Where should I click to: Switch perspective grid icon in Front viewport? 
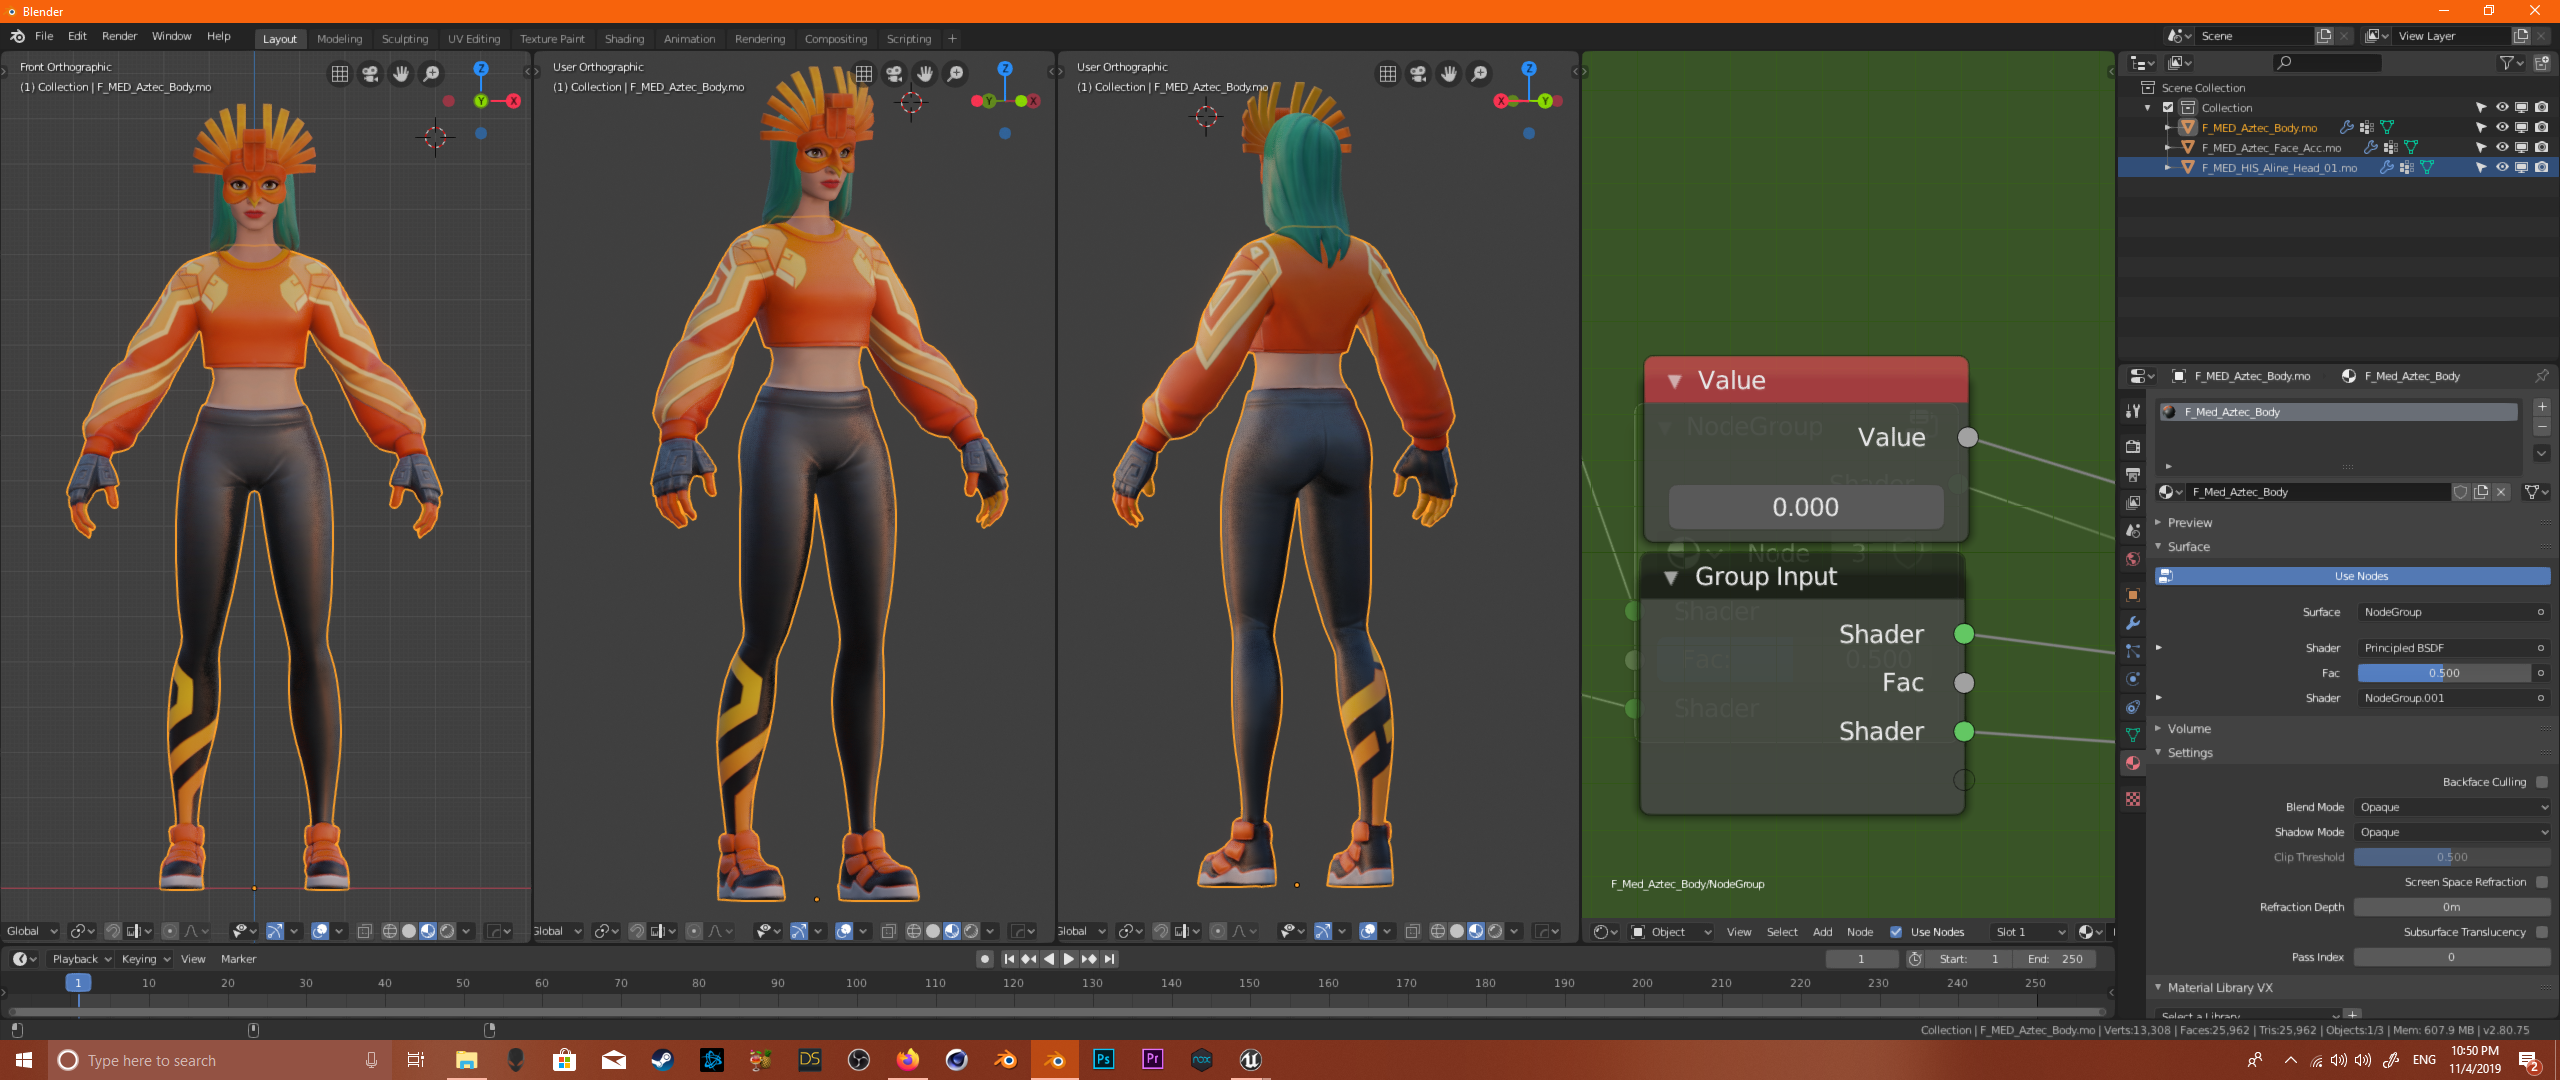[x=340, y=74]
